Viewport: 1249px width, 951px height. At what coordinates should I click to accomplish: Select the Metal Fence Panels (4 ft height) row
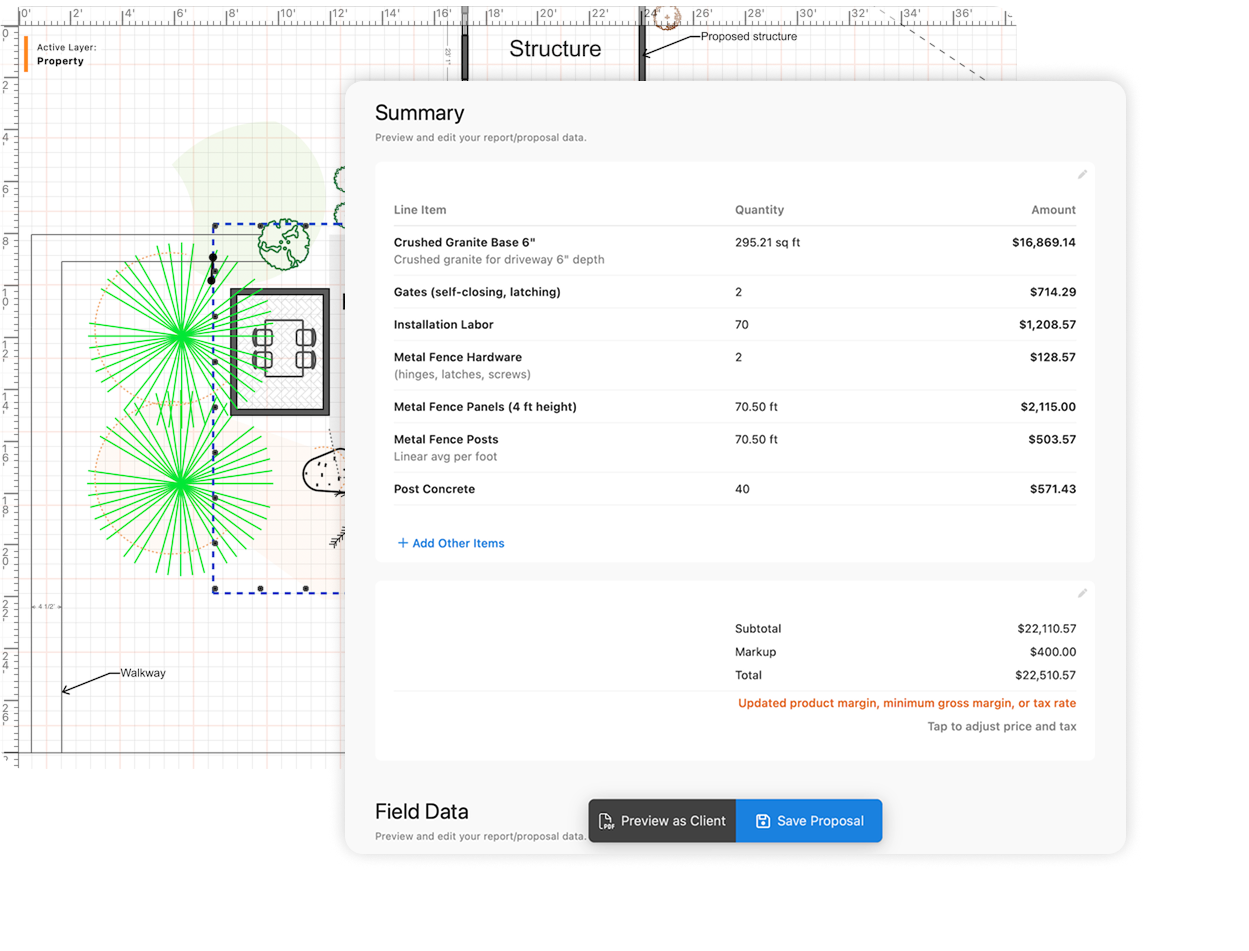[735, 407]
